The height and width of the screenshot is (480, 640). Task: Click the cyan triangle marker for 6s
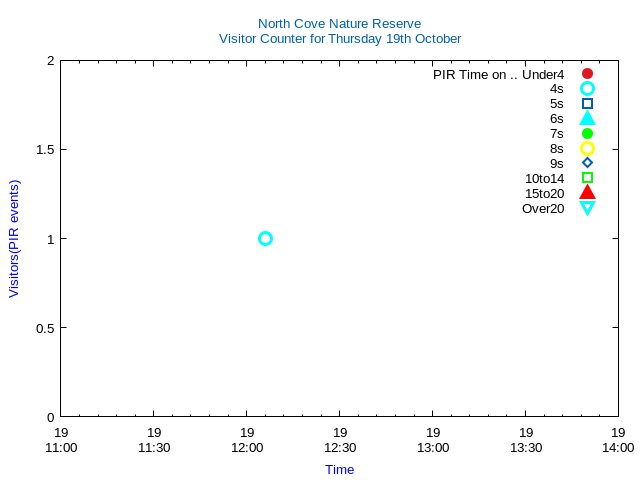587,118
